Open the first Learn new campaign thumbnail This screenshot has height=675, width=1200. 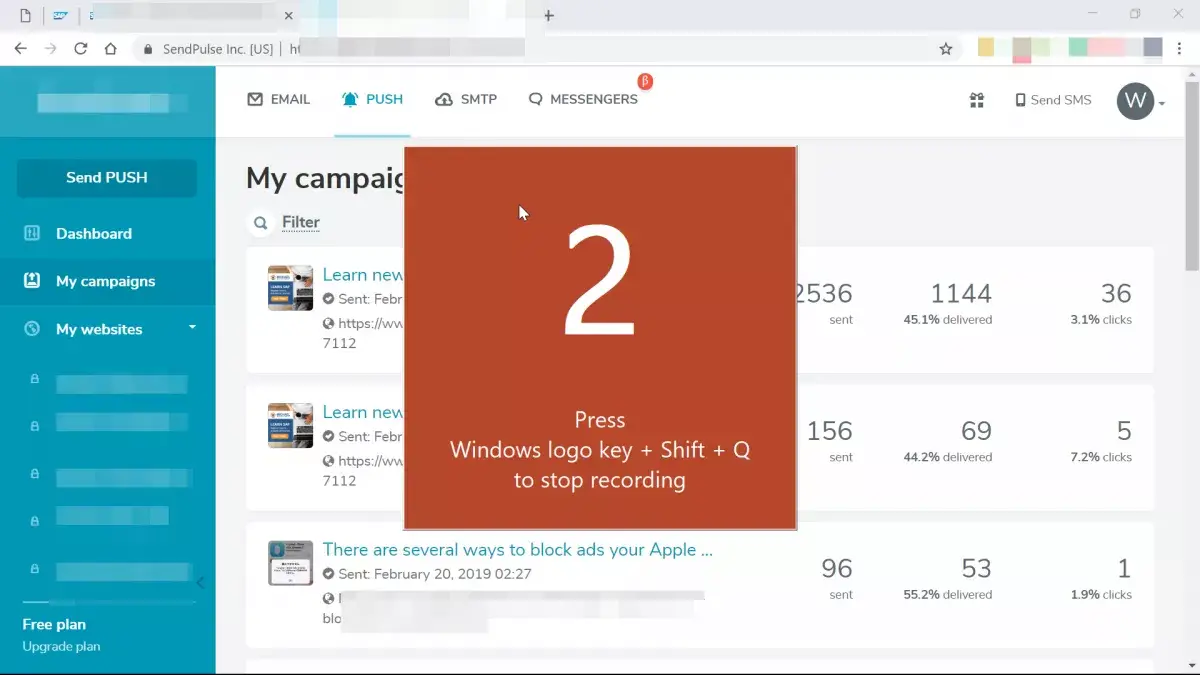tap(291, 288)
